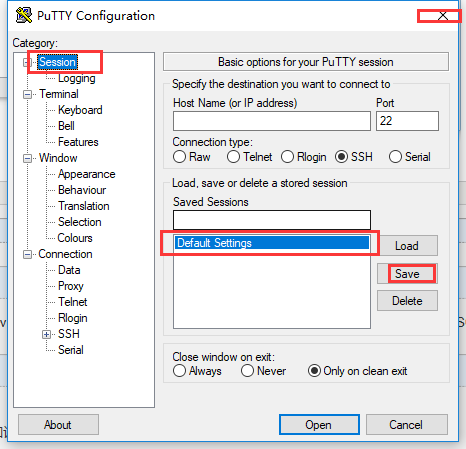
Task: Choose Telnet as connection type
Action: pos(233,157)
